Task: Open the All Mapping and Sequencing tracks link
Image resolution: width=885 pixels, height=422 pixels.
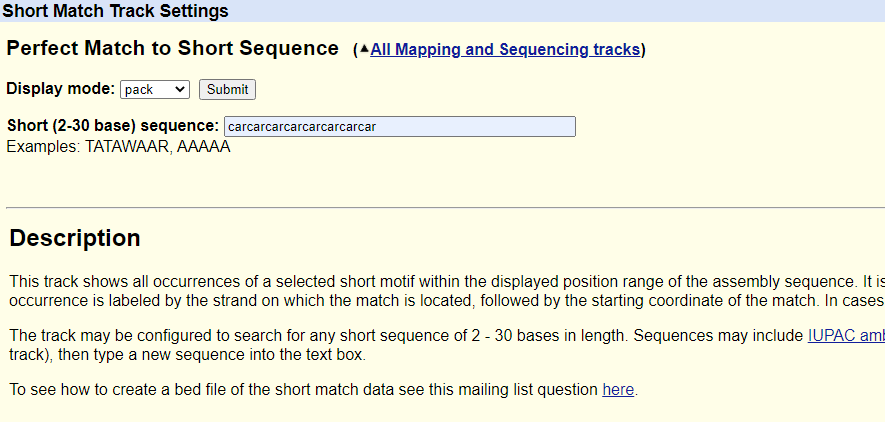Action: [505, 49]
